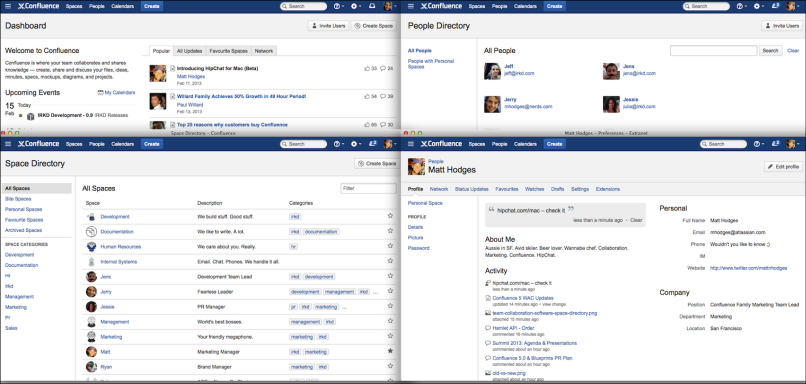Favourite the Development space star
Viewport: 806px width, 384px height.
click(390, 216)
